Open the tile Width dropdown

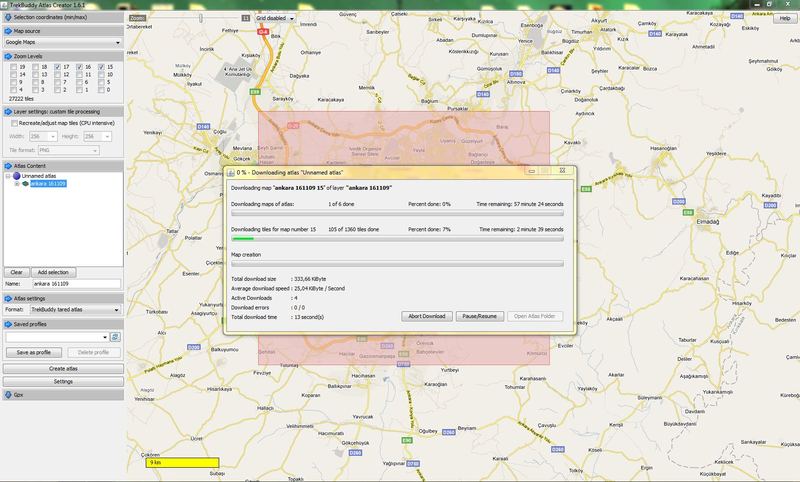point(53,137)
